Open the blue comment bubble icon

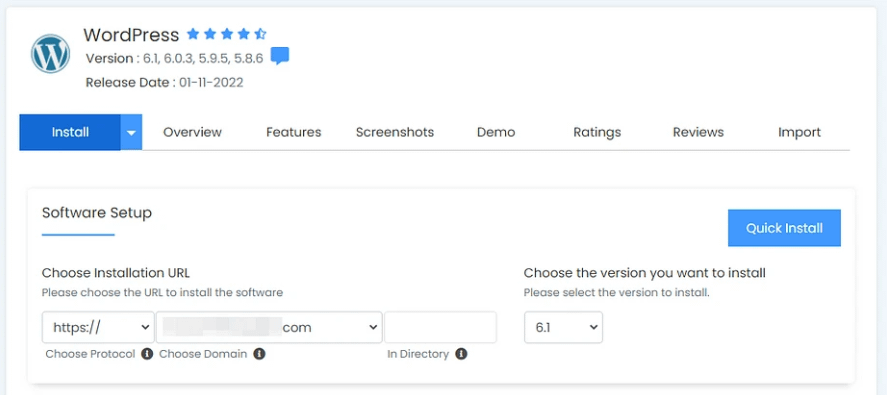280,56
